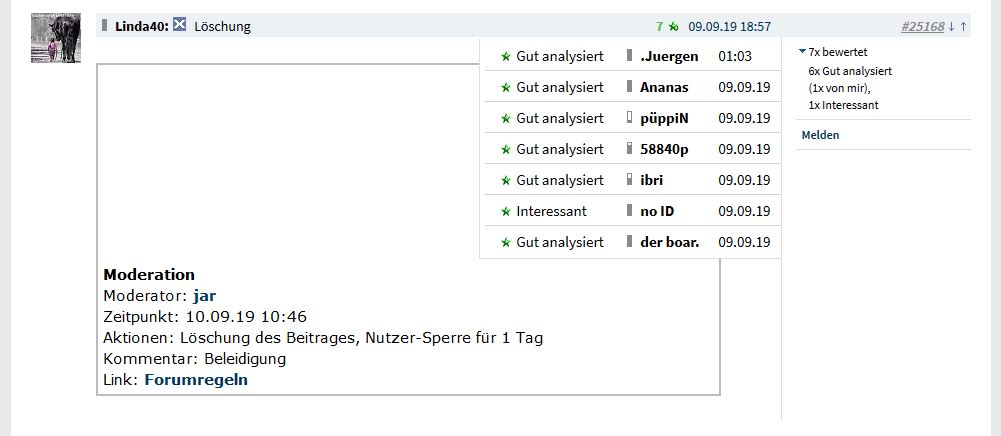Select user .Juergen in ratings list
This screenshot has height=436, width=1001.
[671, 56]
